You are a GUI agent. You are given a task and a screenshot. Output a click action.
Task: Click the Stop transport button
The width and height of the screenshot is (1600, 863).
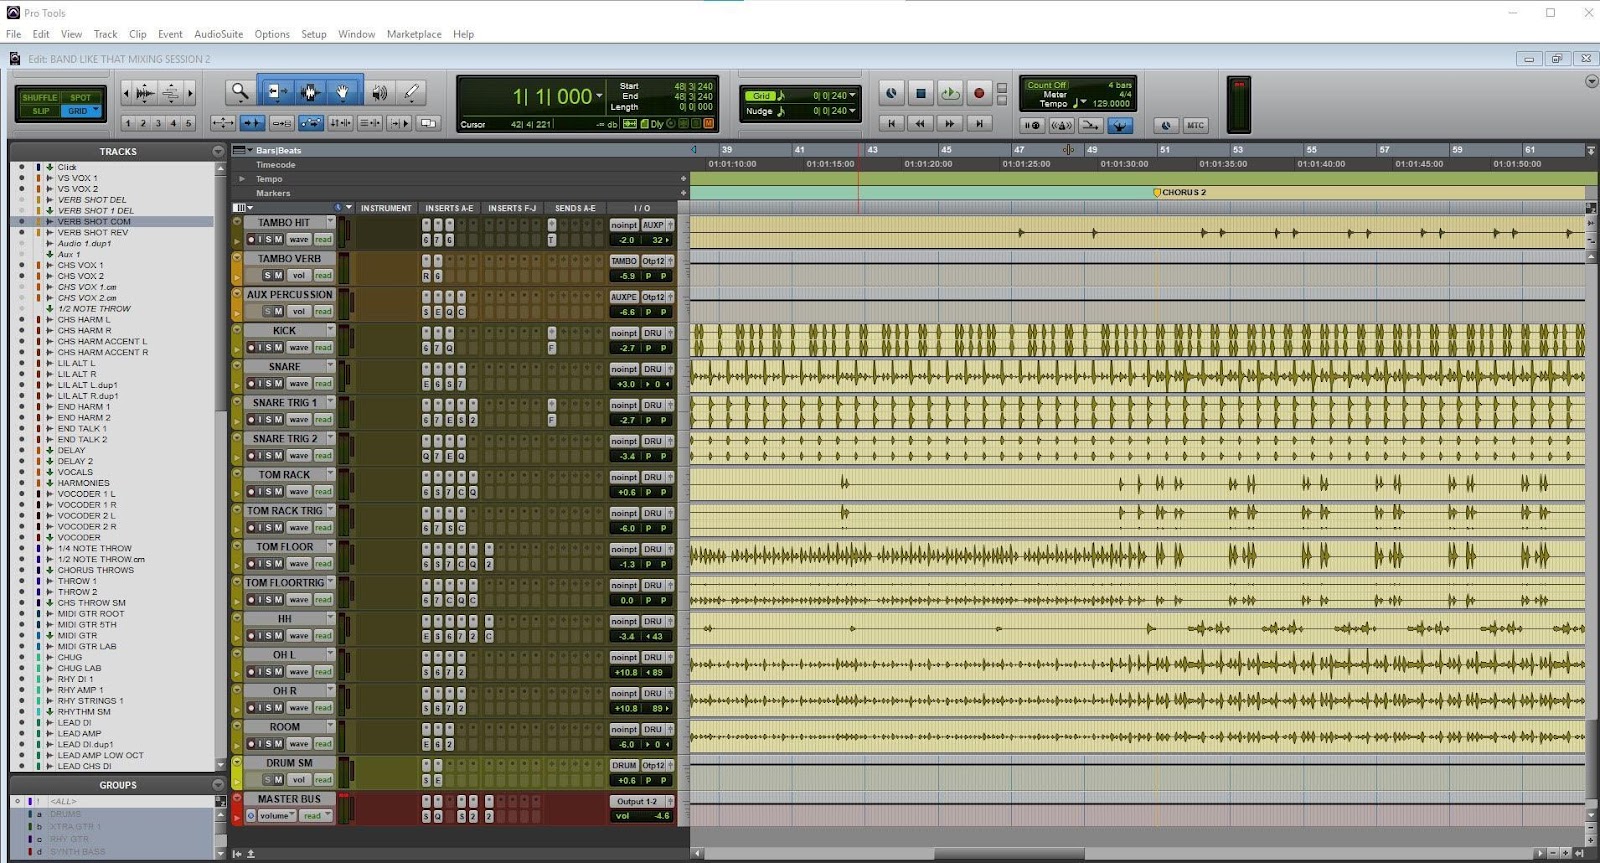coord(920,93)
